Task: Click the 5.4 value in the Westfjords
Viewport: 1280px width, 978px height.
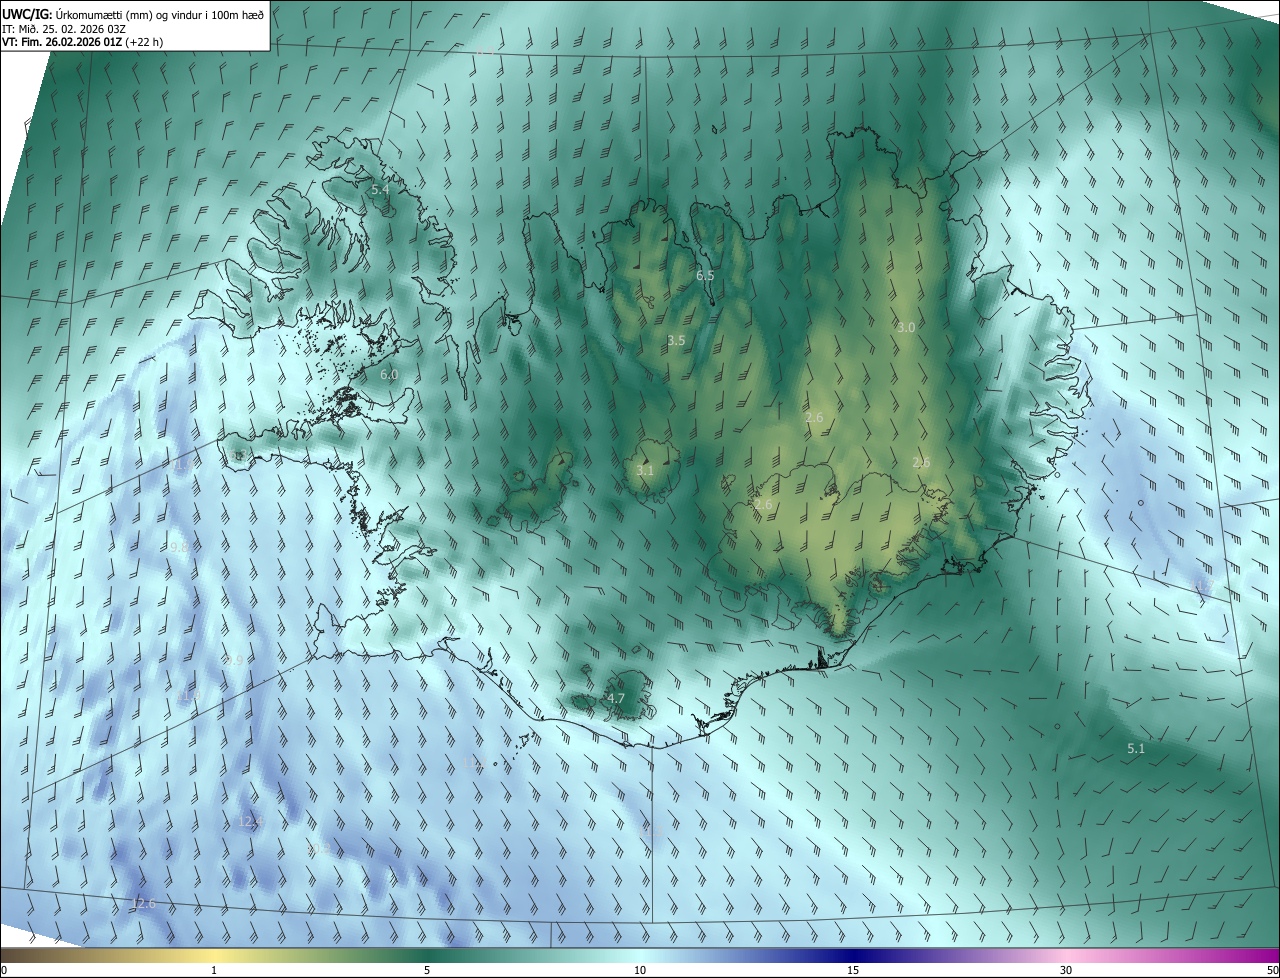Action: 380,189
